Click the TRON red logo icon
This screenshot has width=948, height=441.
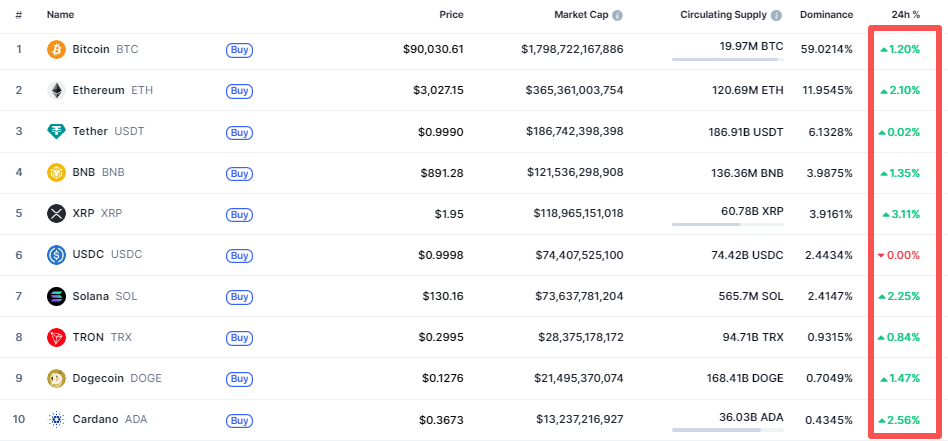click(56, 337)
